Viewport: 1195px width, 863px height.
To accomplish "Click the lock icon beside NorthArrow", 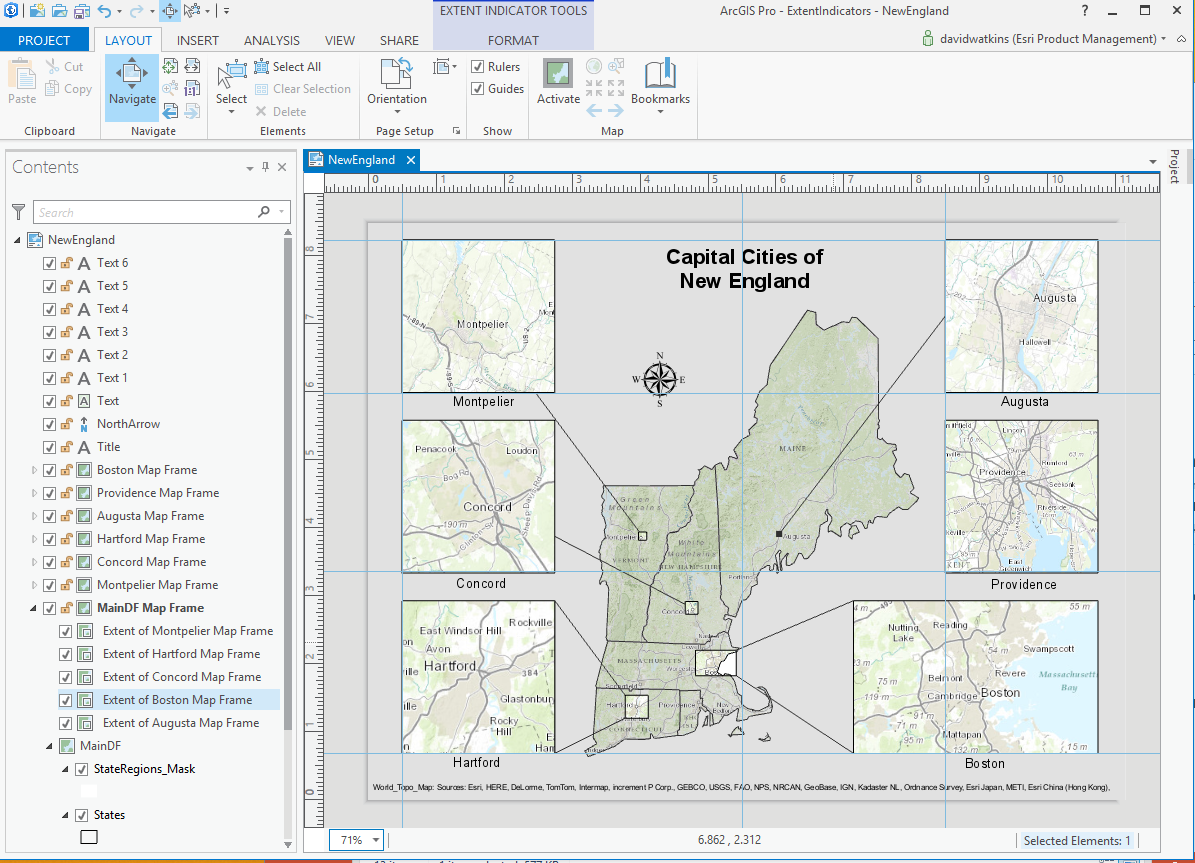I will point(66,424).
